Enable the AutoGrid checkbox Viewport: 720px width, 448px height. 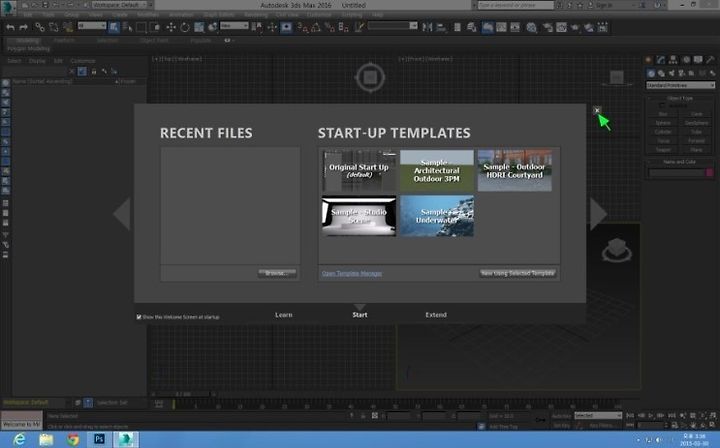pos(662,106)
